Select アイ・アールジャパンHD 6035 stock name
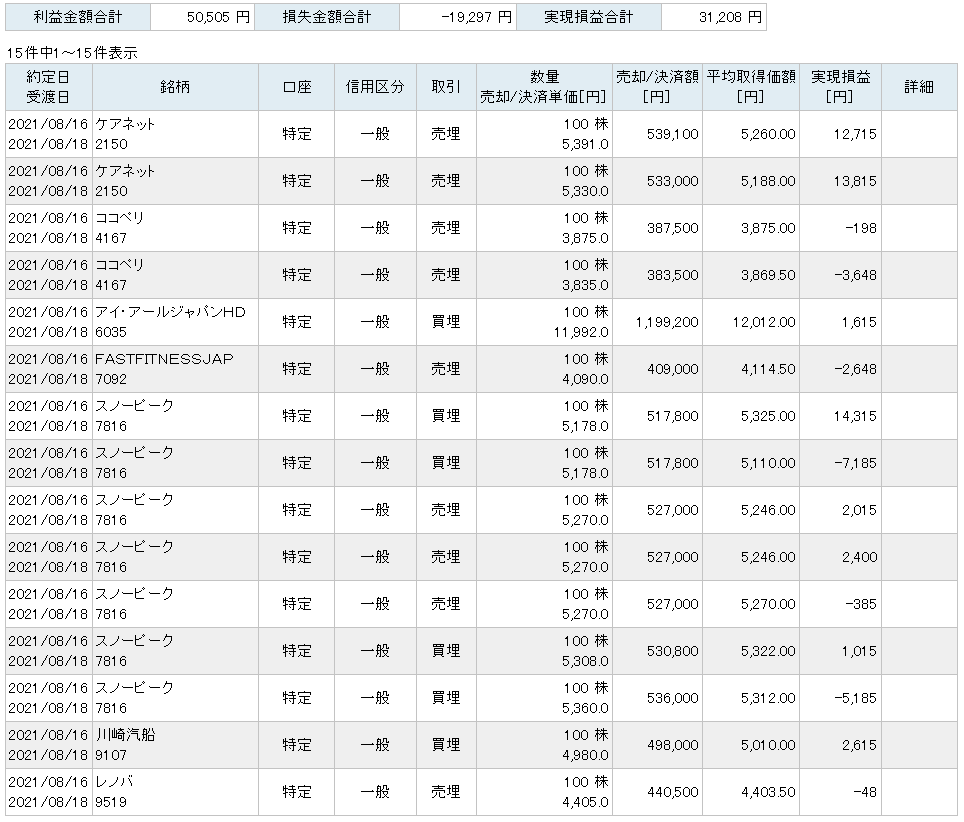 click(x=170, y=322)
